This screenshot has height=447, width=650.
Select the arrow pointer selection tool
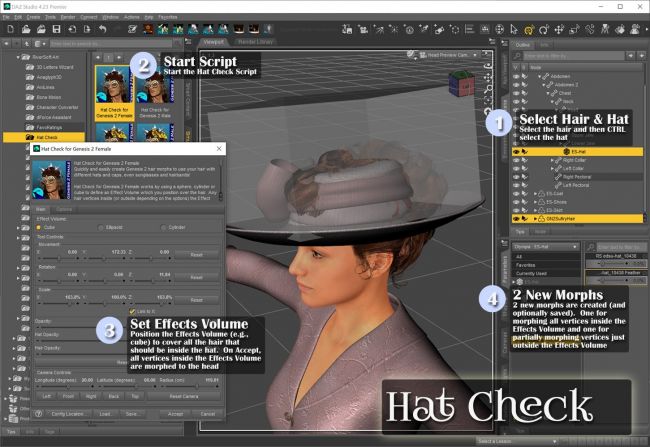coord(514,29)
